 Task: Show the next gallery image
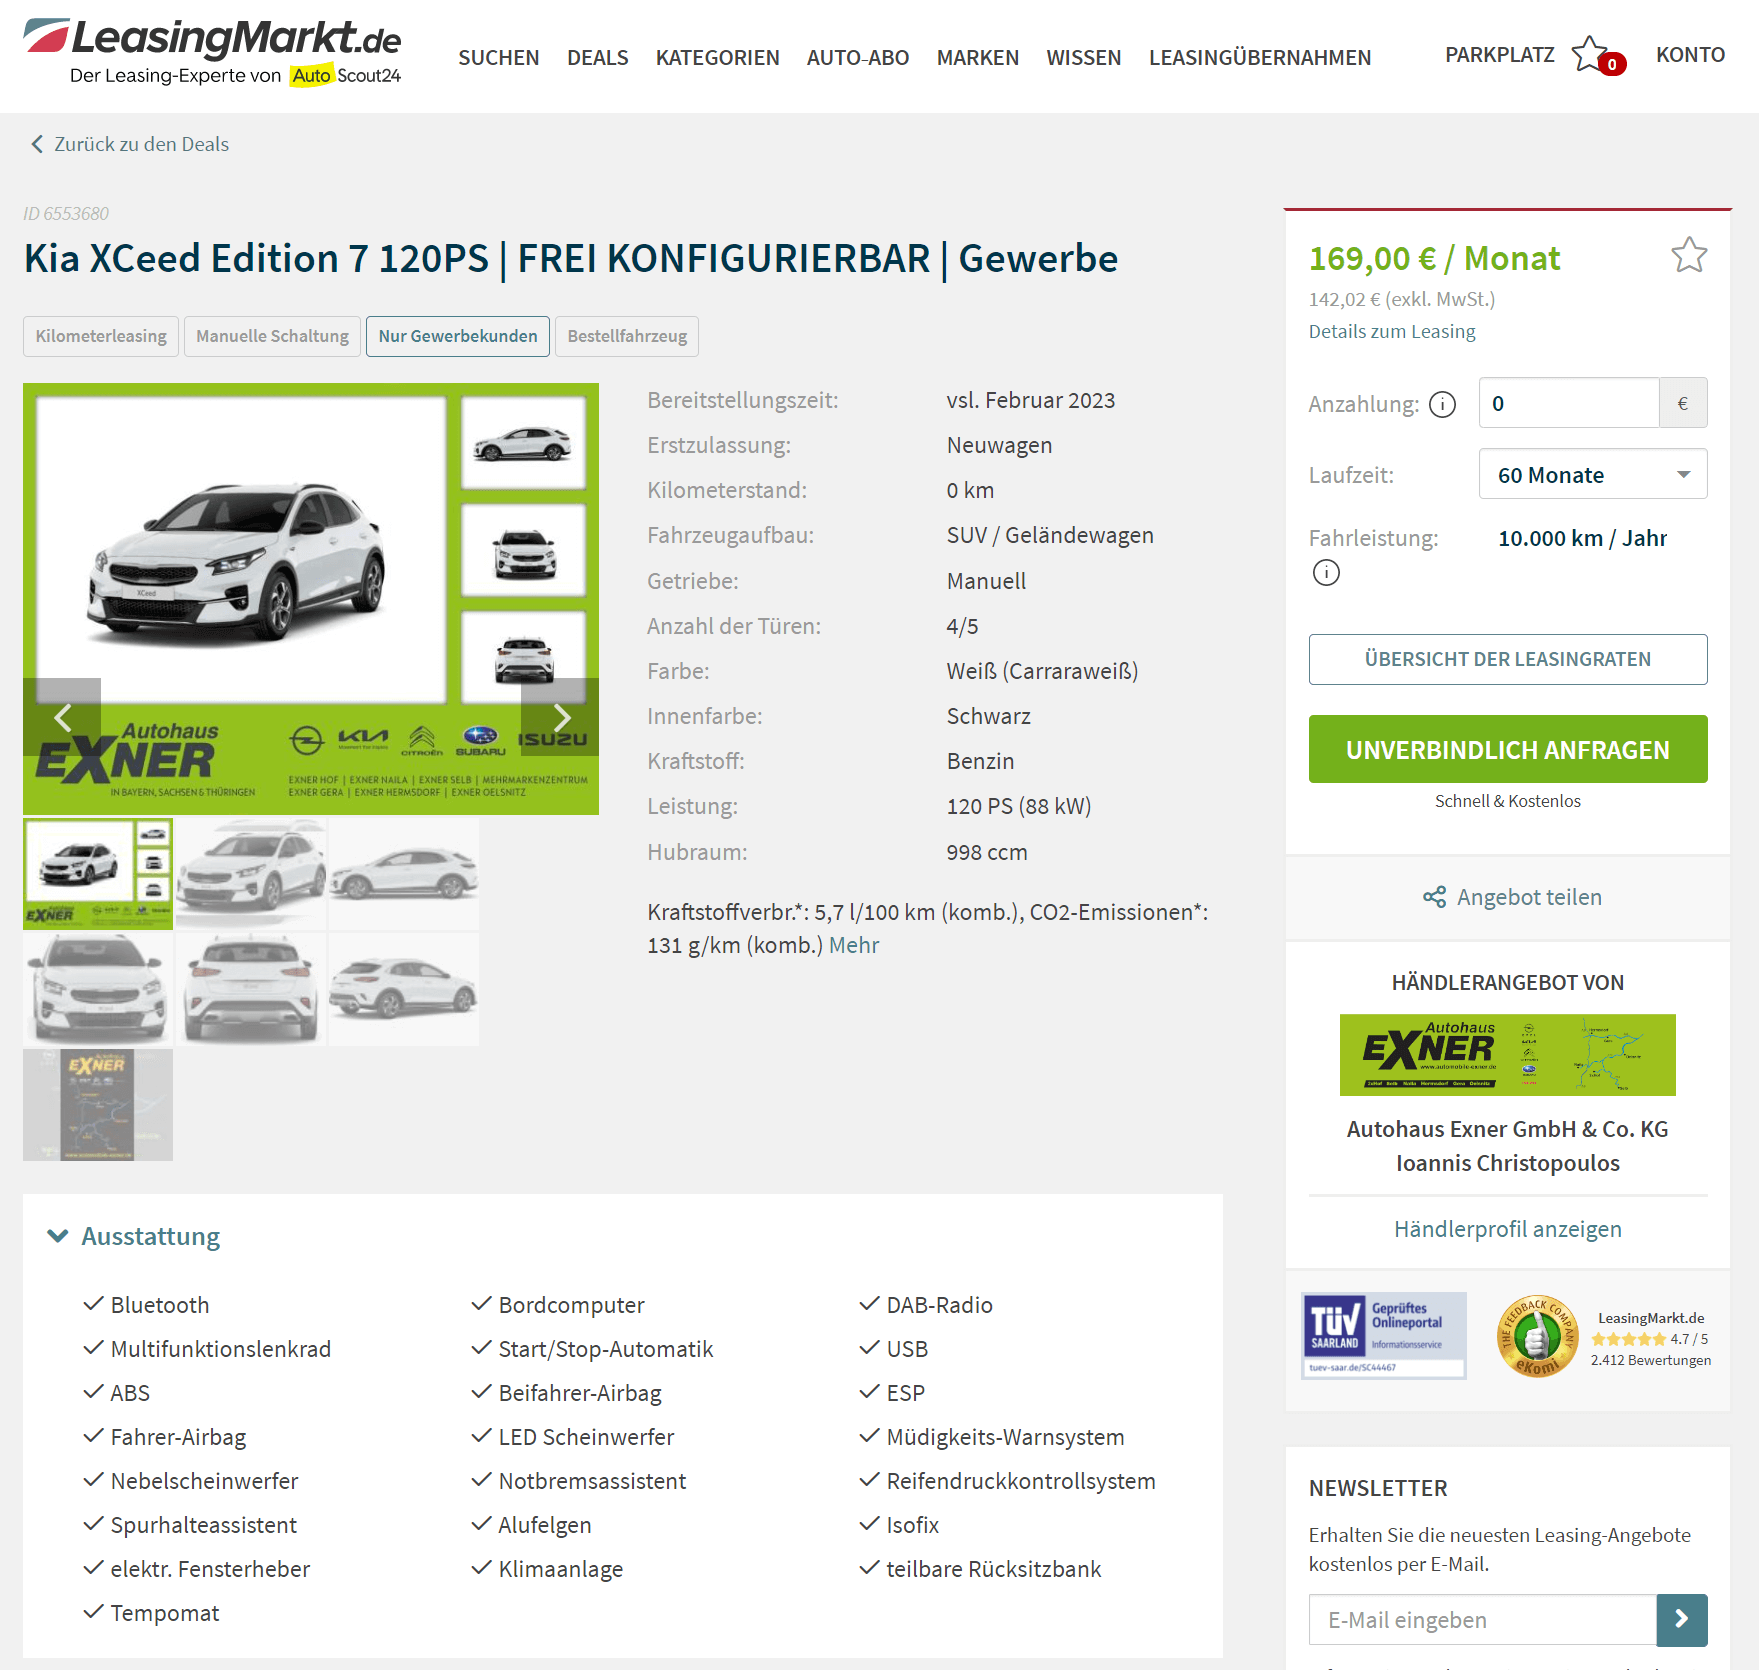click(560, 717)
